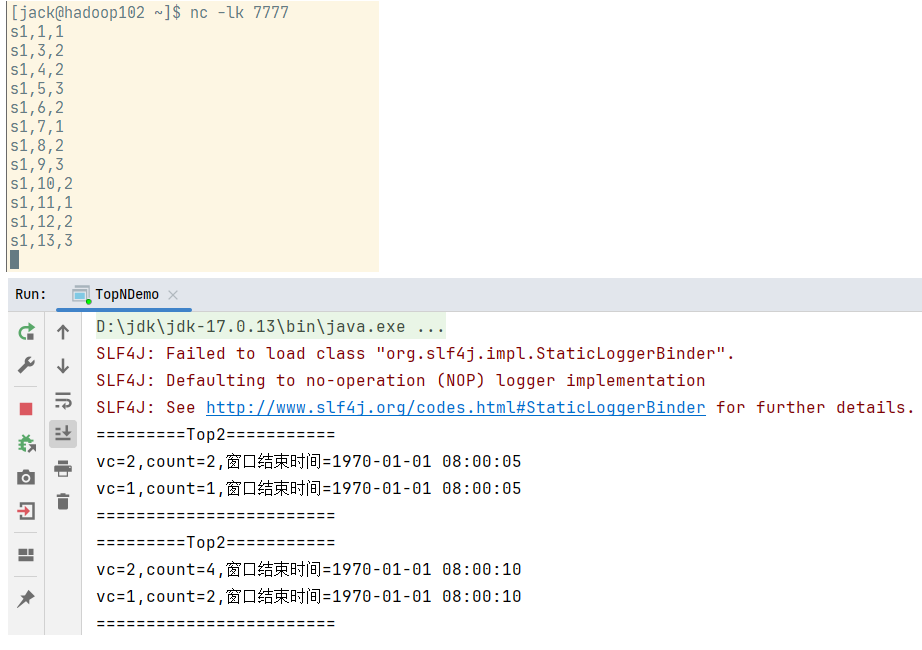Navigate up the stack trace
The width and height of the screenshot is (922, 650).
[x=63, y=332]
